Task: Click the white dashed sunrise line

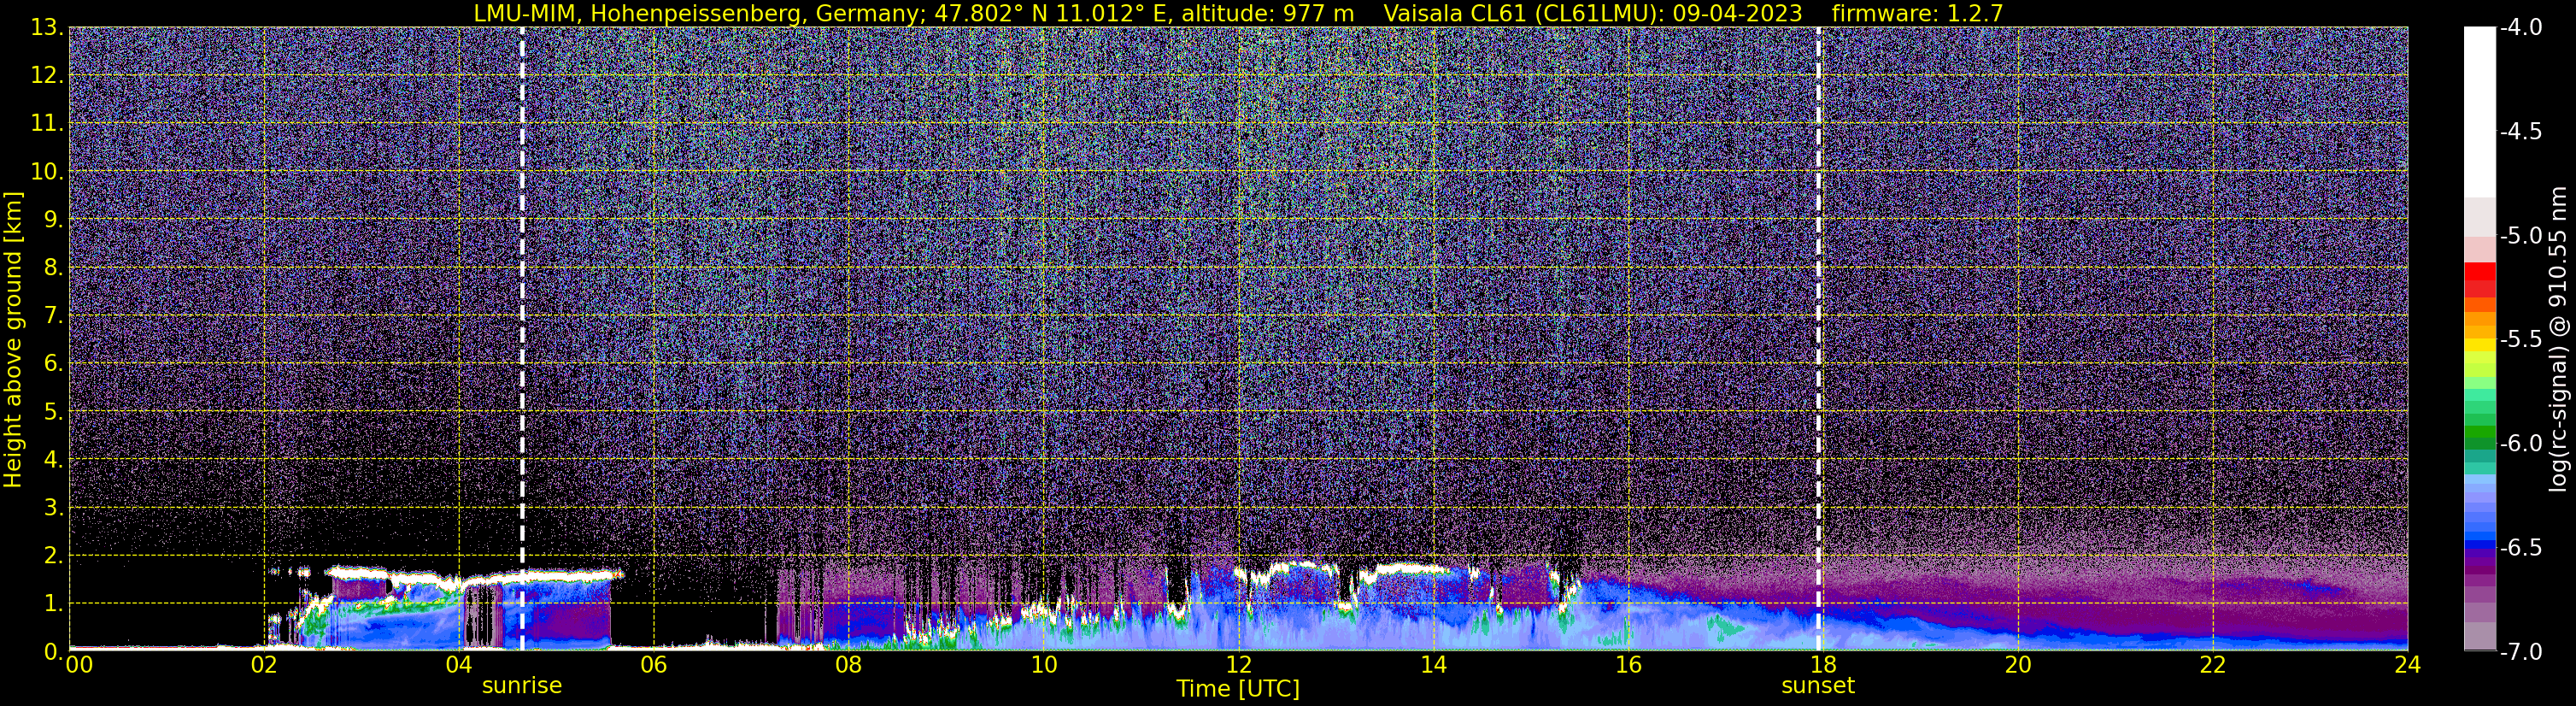Action: (x=522, y=339)
